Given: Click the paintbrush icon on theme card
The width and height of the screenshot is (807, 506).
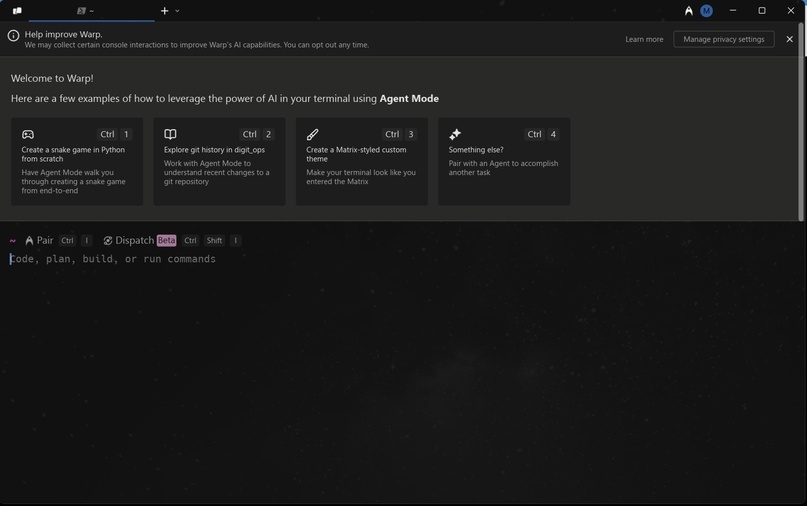Looking at the screenshot, I should (x=312, y=134).
